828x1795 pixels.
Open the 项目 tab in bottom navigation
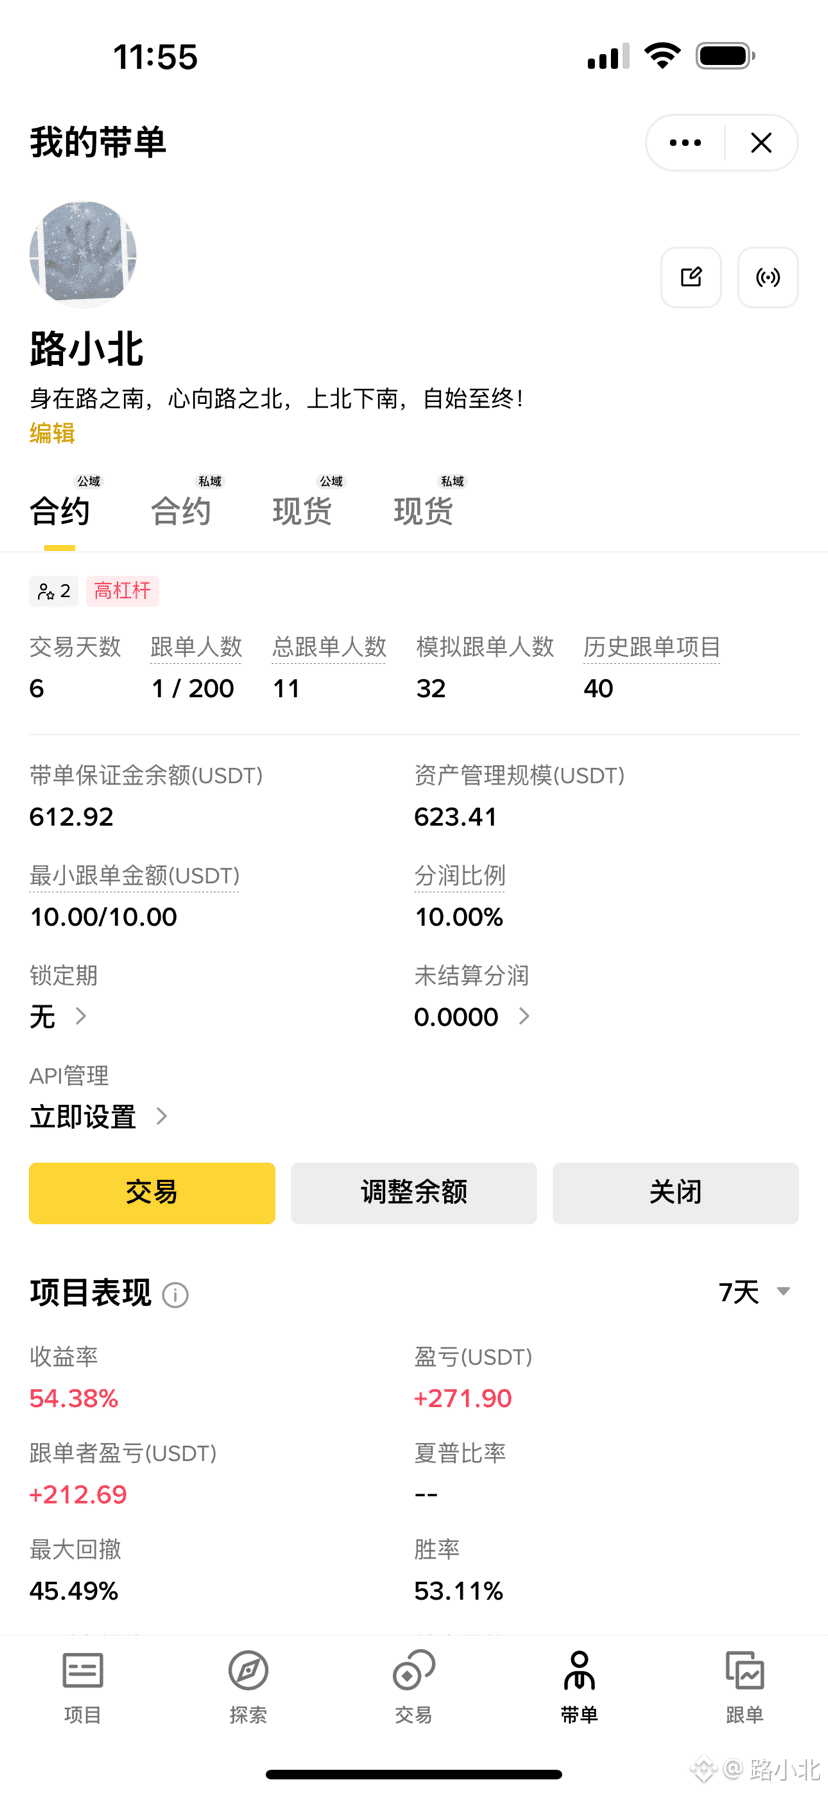[x=83, y=1687]
